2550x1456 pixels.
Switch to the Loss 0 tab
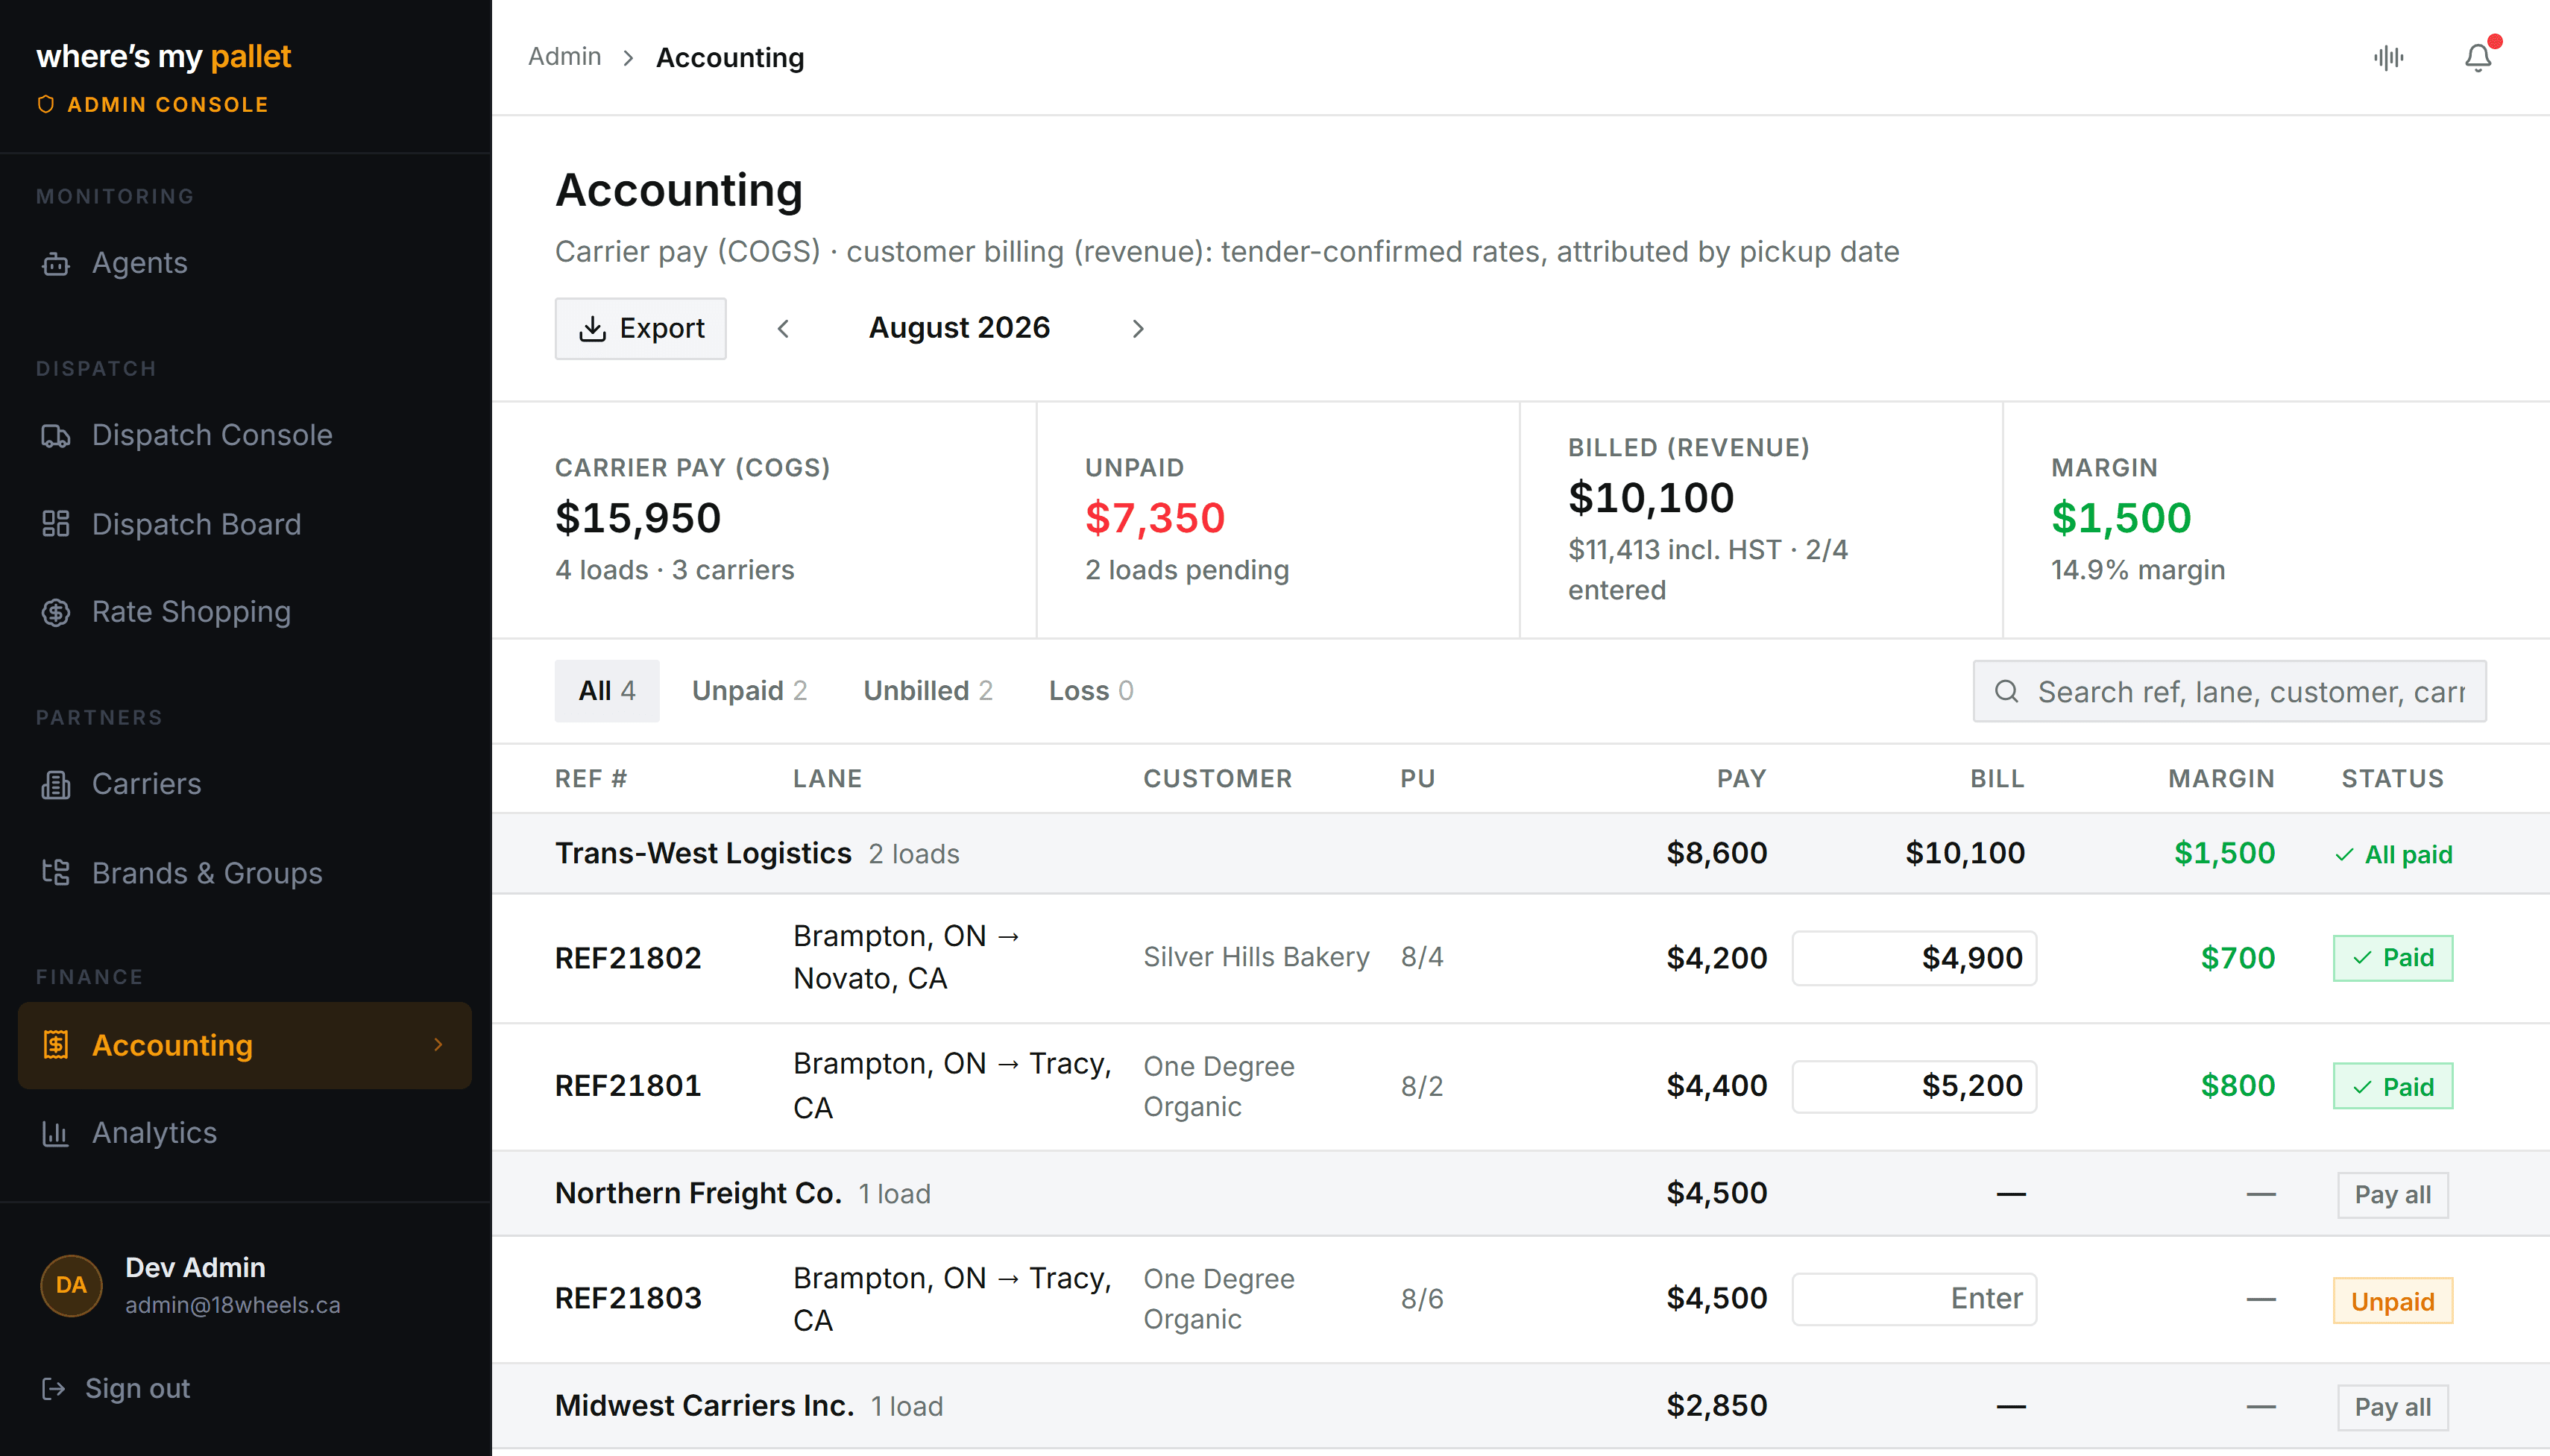pos(1091,691)
